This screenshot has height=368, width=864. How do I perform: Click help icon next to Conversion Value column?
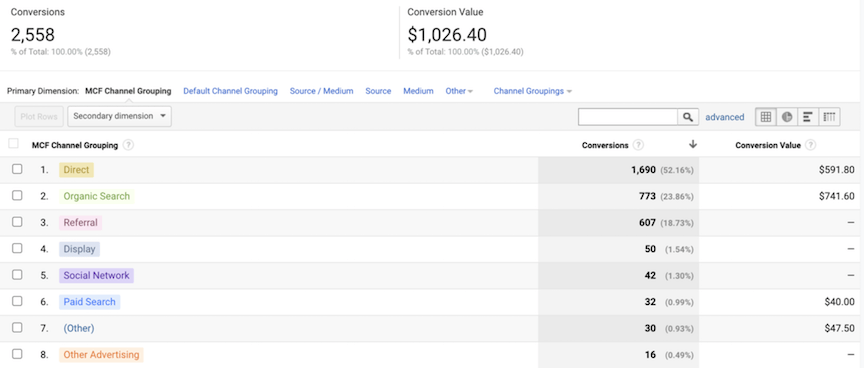point(810,145)
